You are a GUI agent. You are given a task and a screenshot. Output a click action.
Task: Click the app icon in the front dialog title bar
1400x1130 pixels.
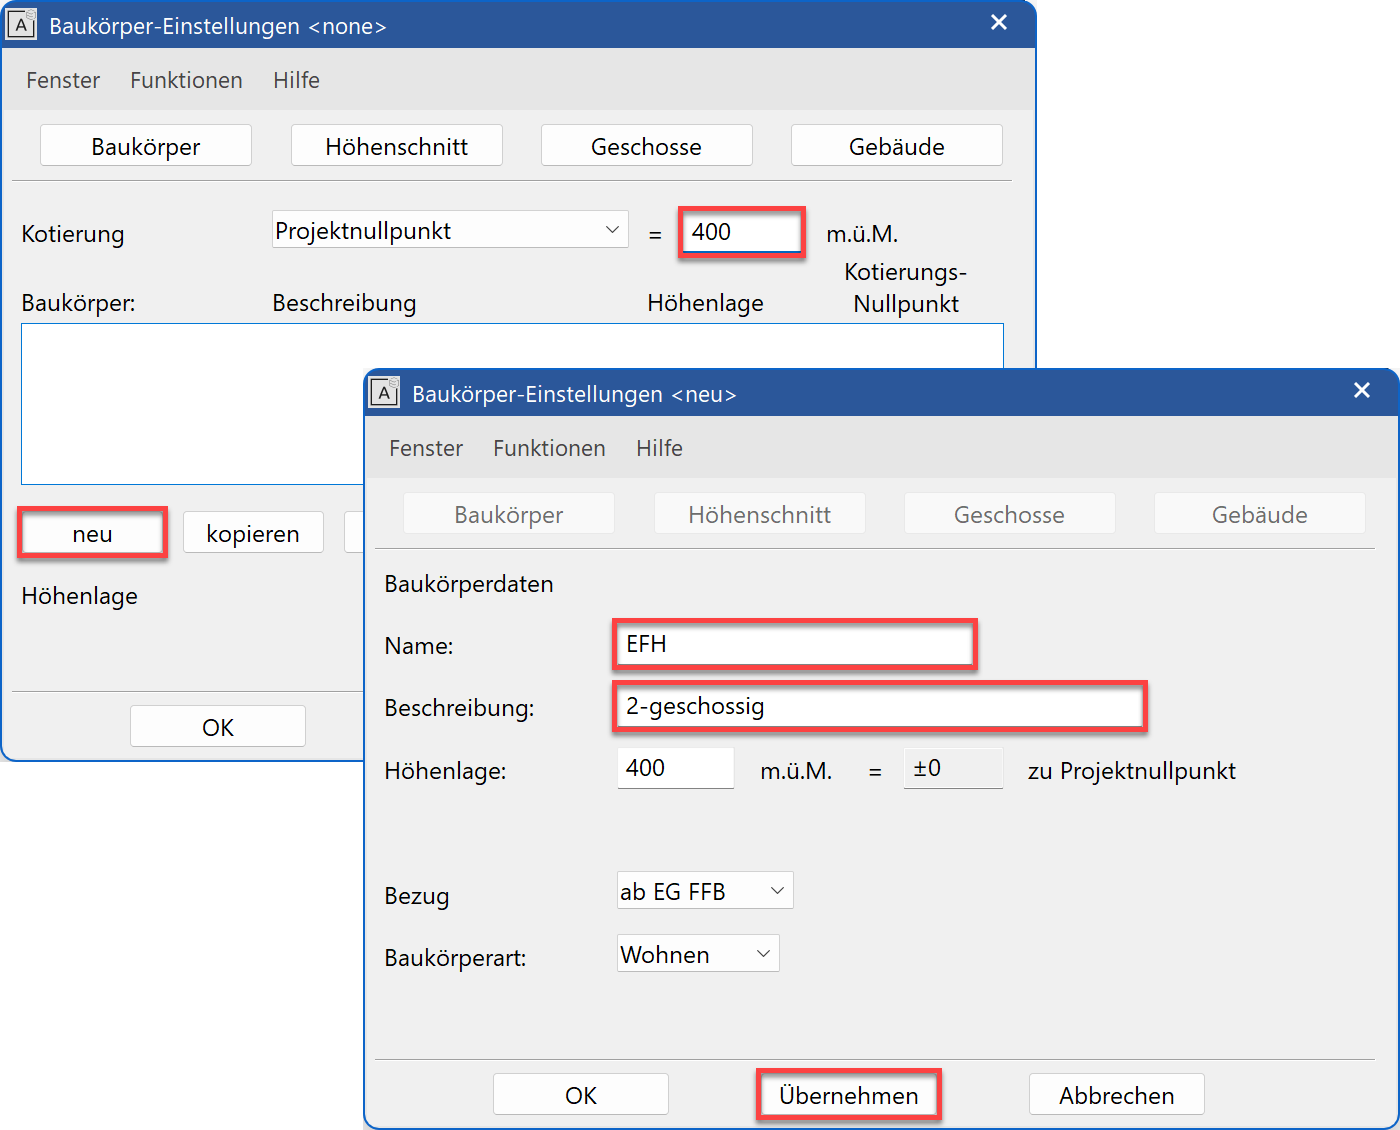coord(384,393)
